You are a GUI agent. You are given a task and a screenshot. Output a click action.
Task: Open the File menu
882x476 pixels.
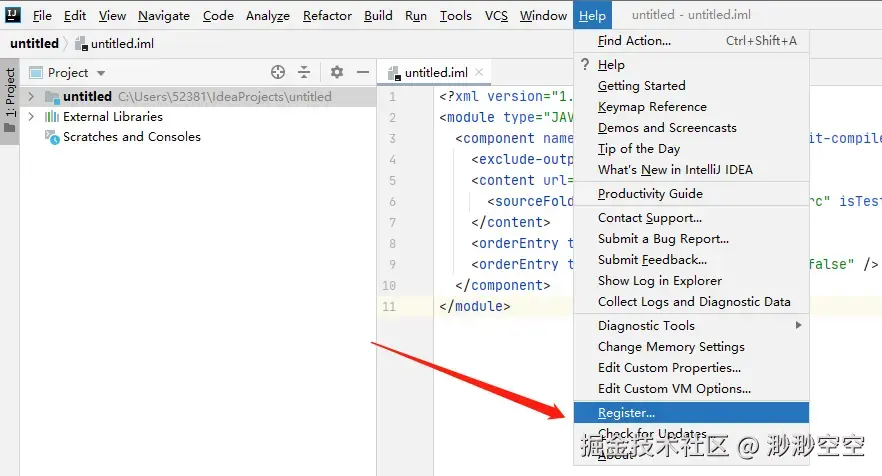tap(42, 16)
